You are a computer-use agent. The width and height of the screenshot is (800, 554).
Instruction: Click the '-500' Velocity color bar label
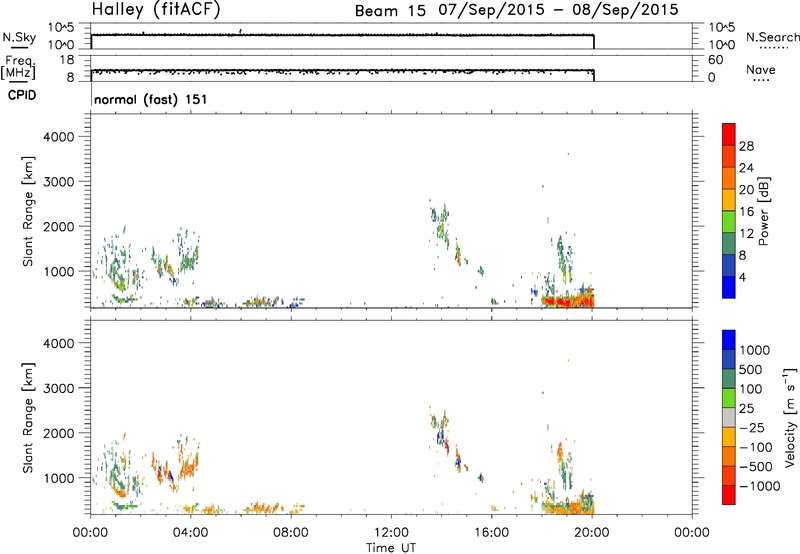click(x=755, y=467)
